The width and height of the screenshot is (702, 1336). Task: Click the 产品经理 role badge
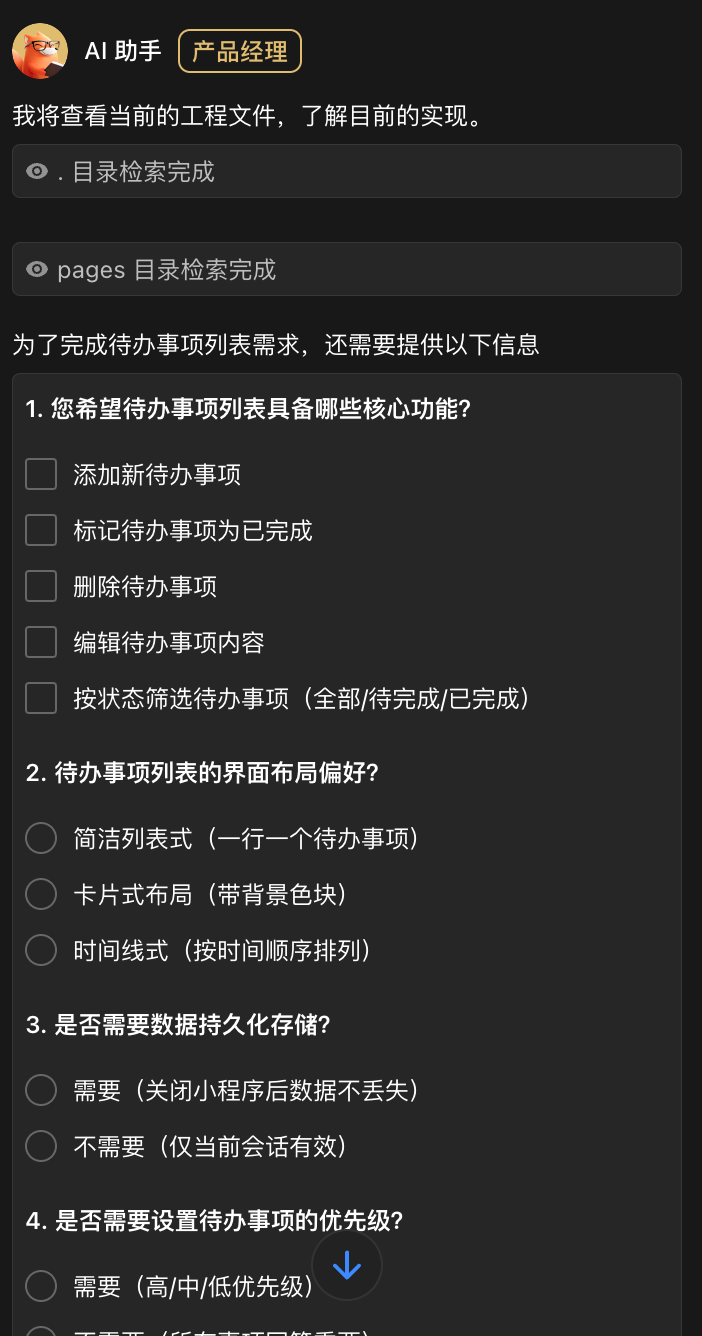(240, 51)
